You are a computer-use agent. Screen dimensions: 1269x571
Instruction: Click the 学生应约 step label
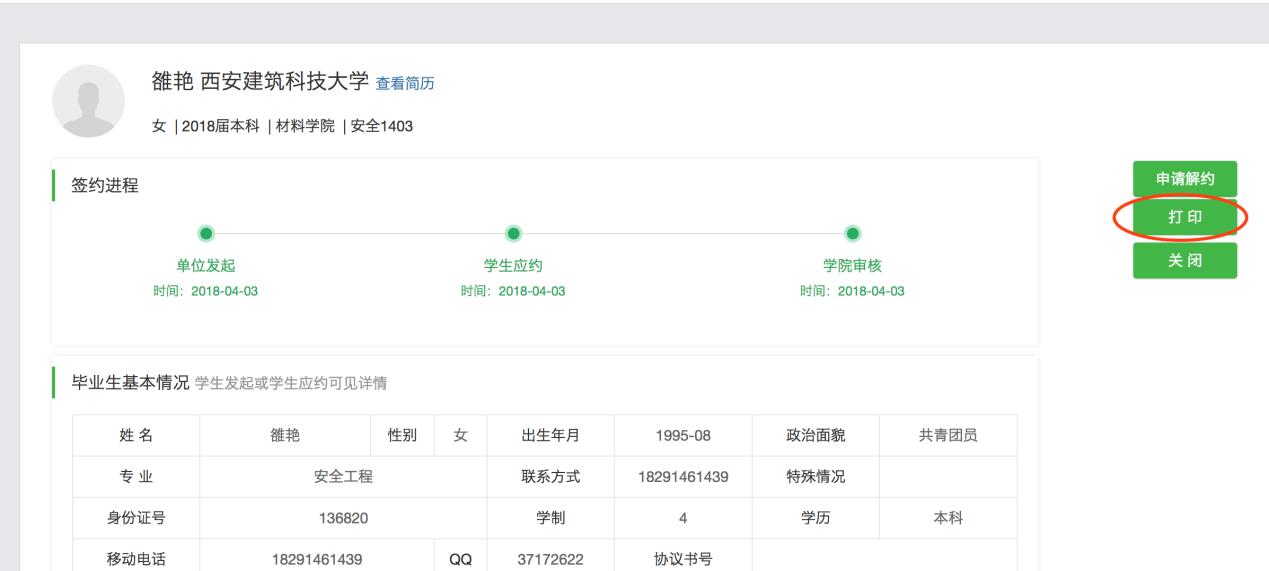(512, 265)
